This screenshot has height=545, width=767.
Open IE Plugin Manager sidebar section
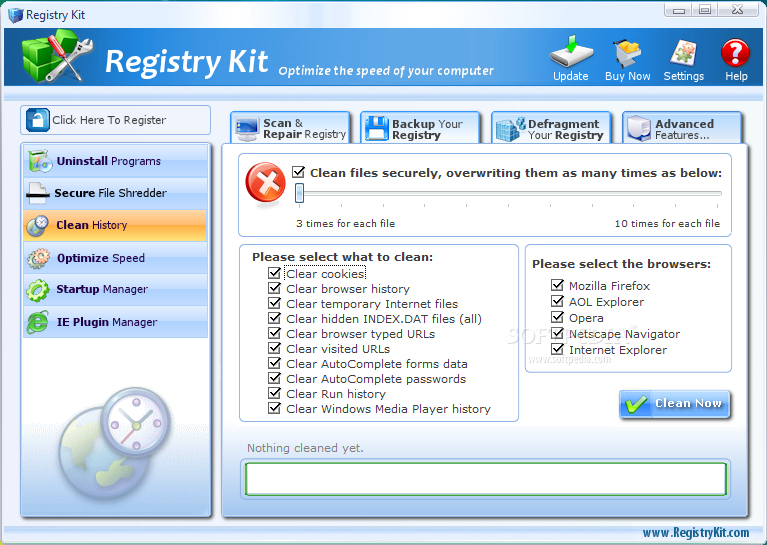point(115,322)
